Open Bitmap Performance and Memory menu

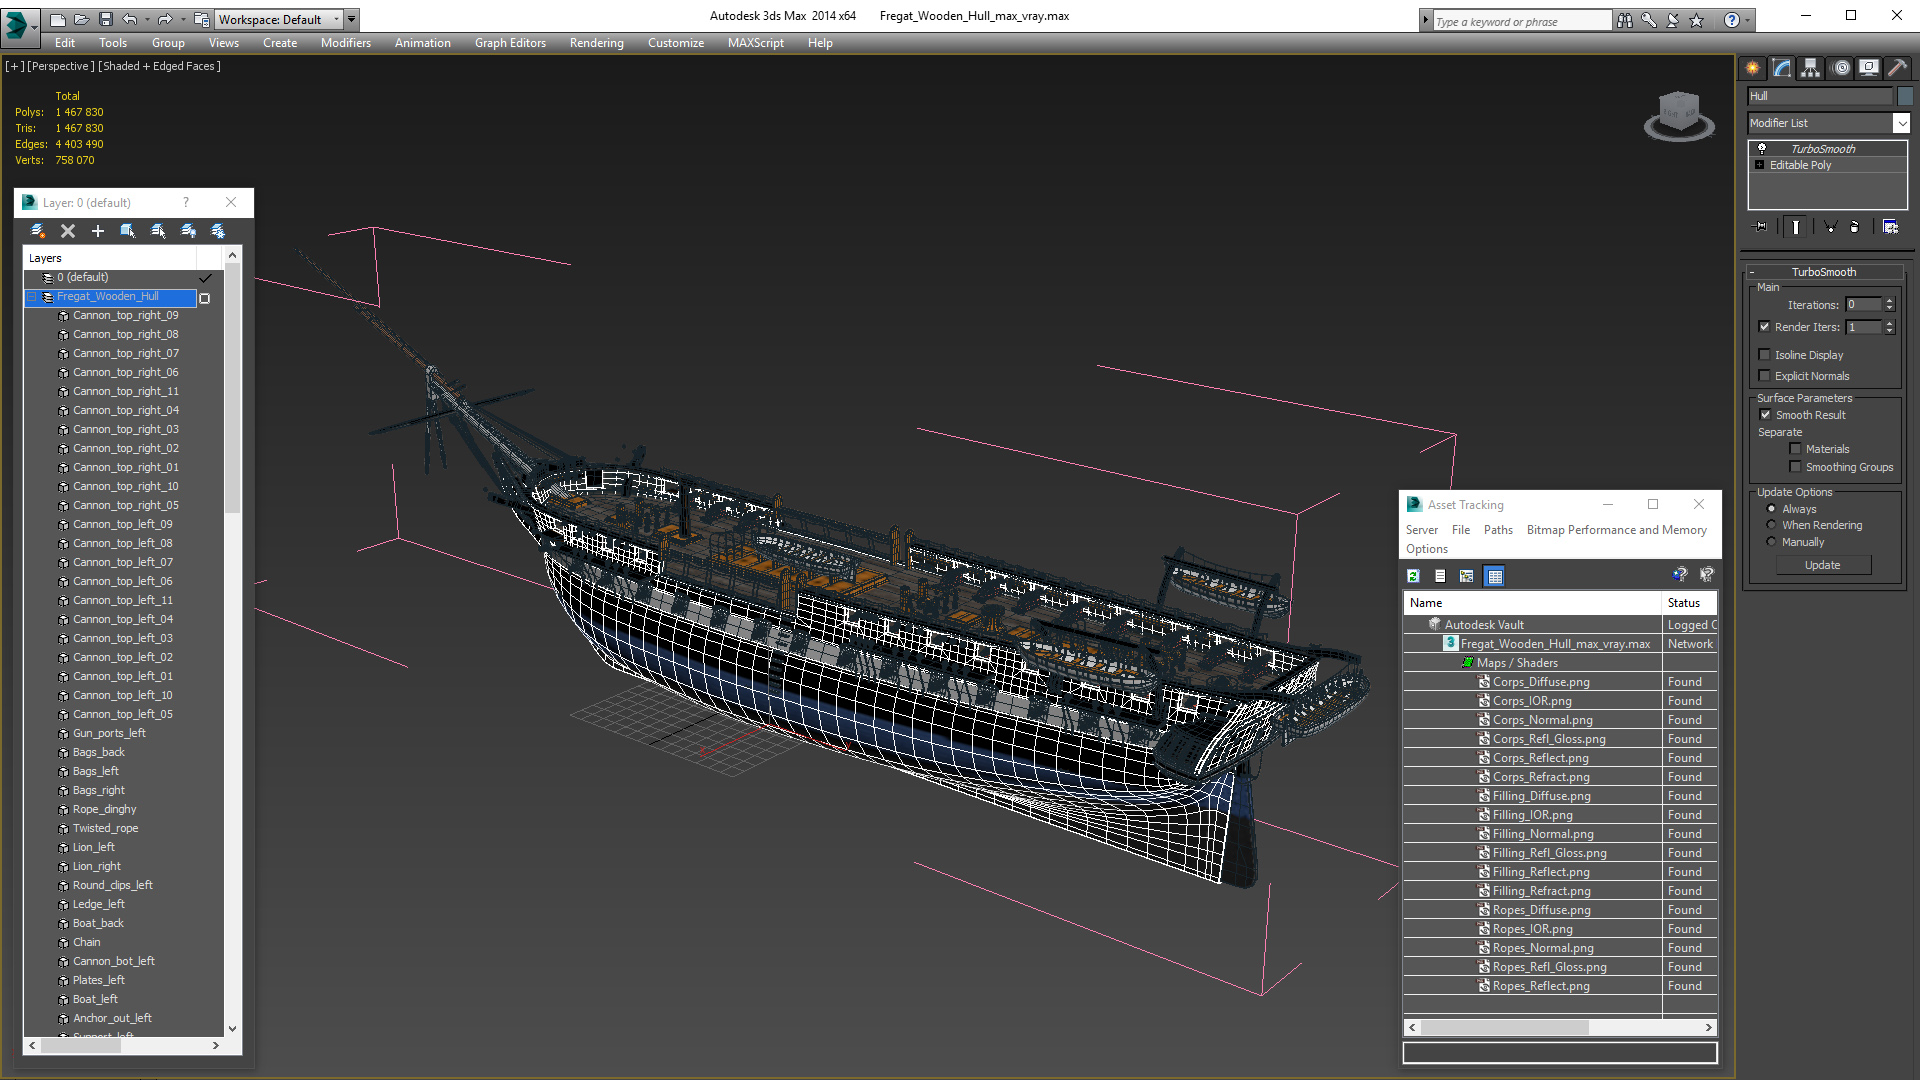pos(1616,530)
